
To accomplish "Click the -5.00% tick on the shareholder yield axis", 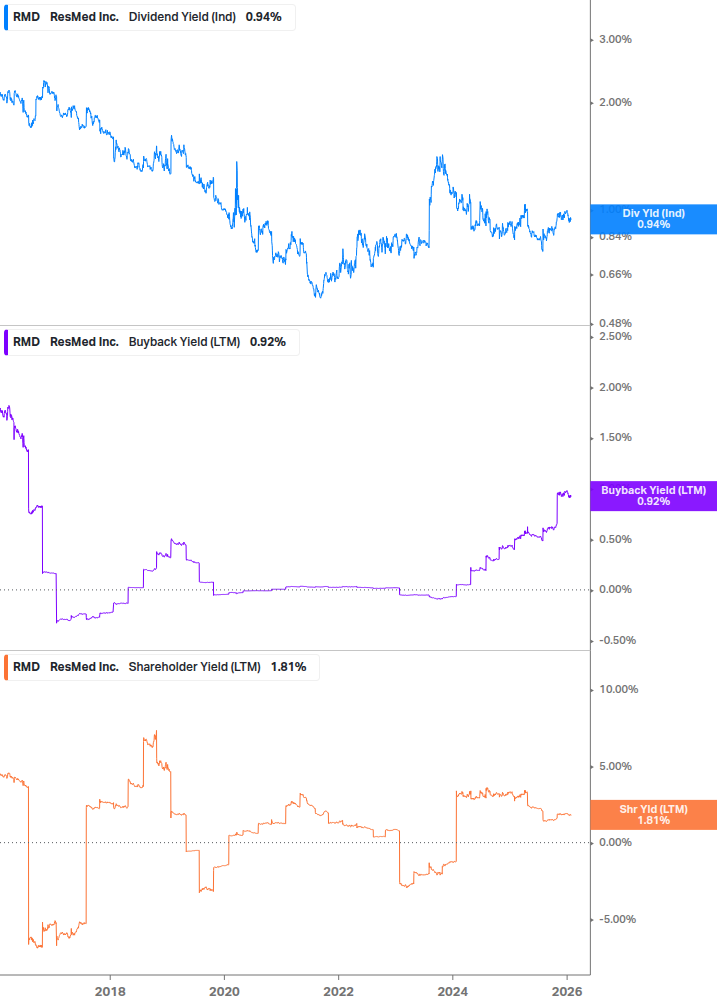I will [617, 919].
